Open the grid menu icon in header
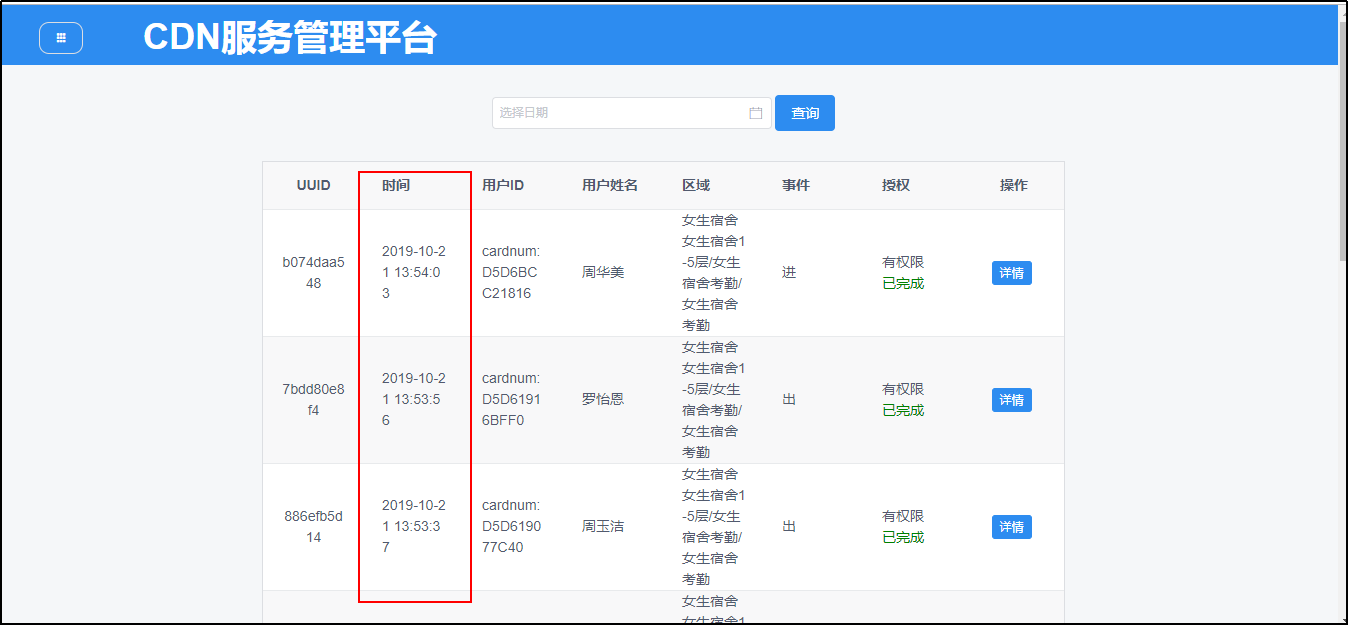Viewport: 1349px width, 626px height. [x=61, y=38]
